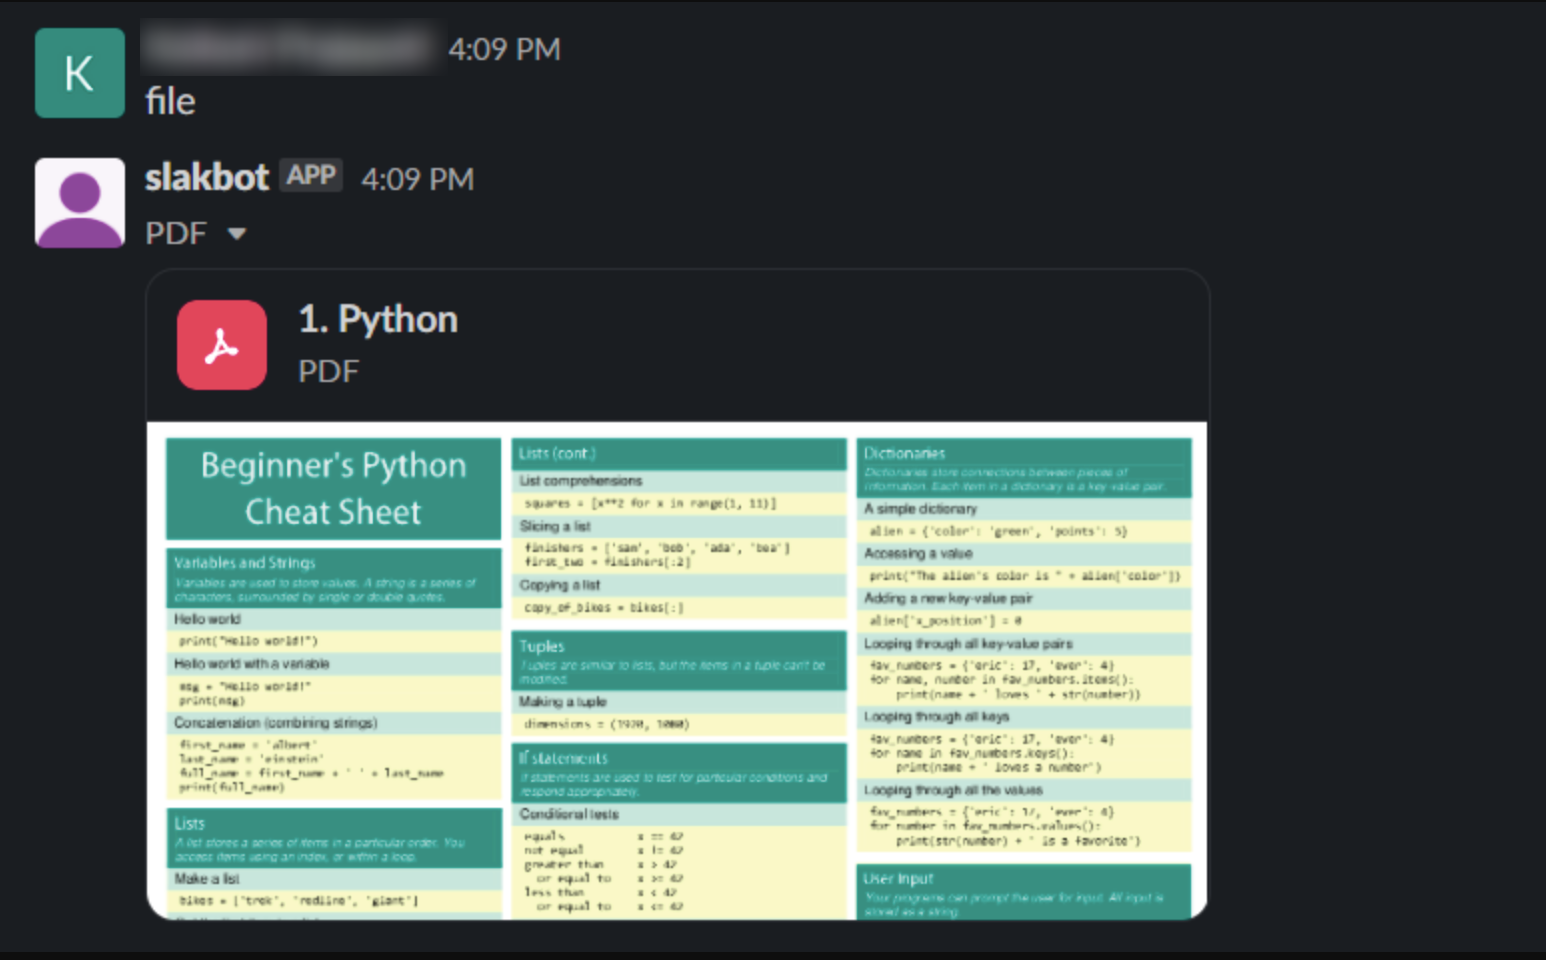Click the "Lists (cont.)" header in the preview
The image size is (1546, 960).
tap(557, 453)
